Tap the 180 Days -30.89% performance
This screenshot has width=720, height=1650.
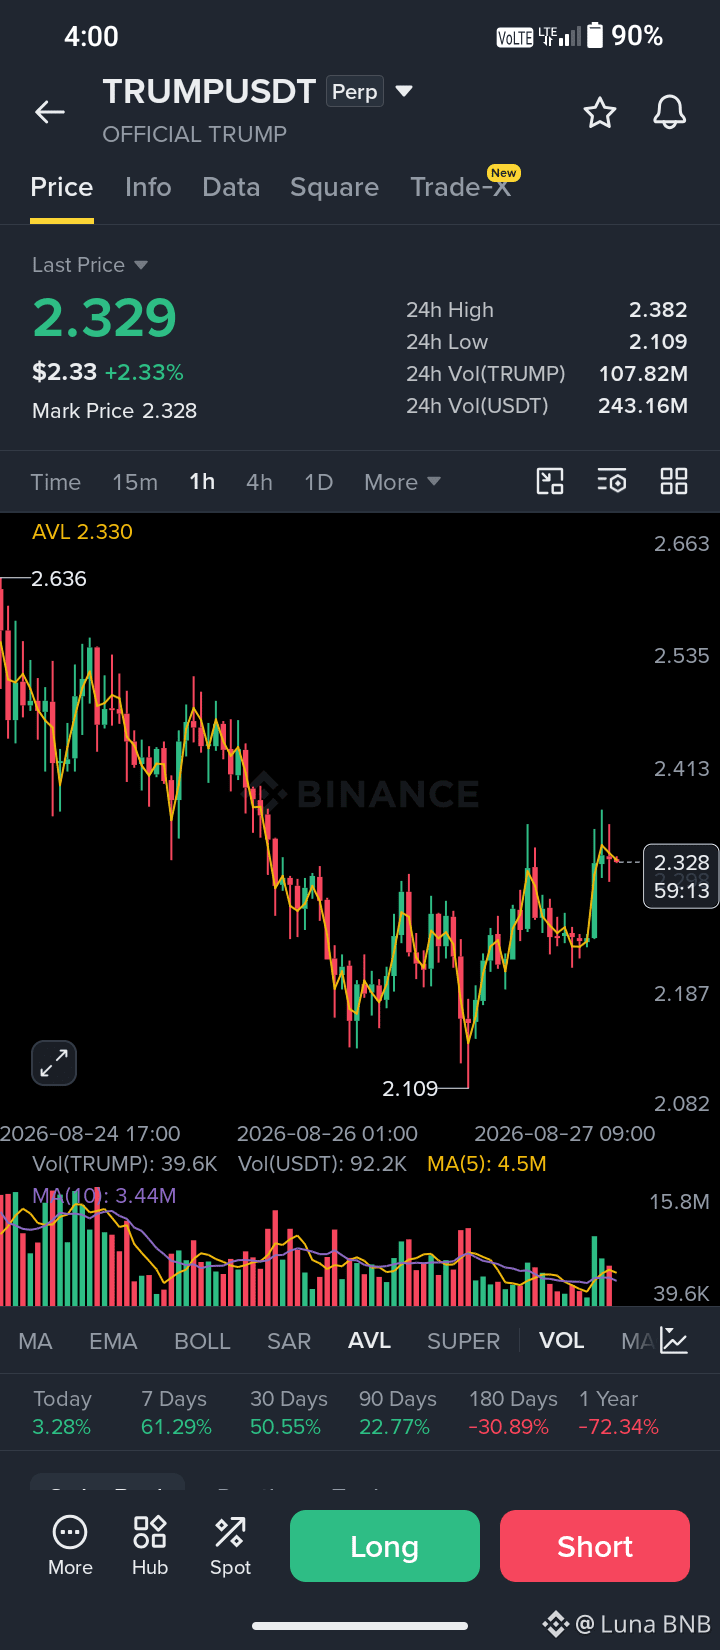click(513, 1413)
